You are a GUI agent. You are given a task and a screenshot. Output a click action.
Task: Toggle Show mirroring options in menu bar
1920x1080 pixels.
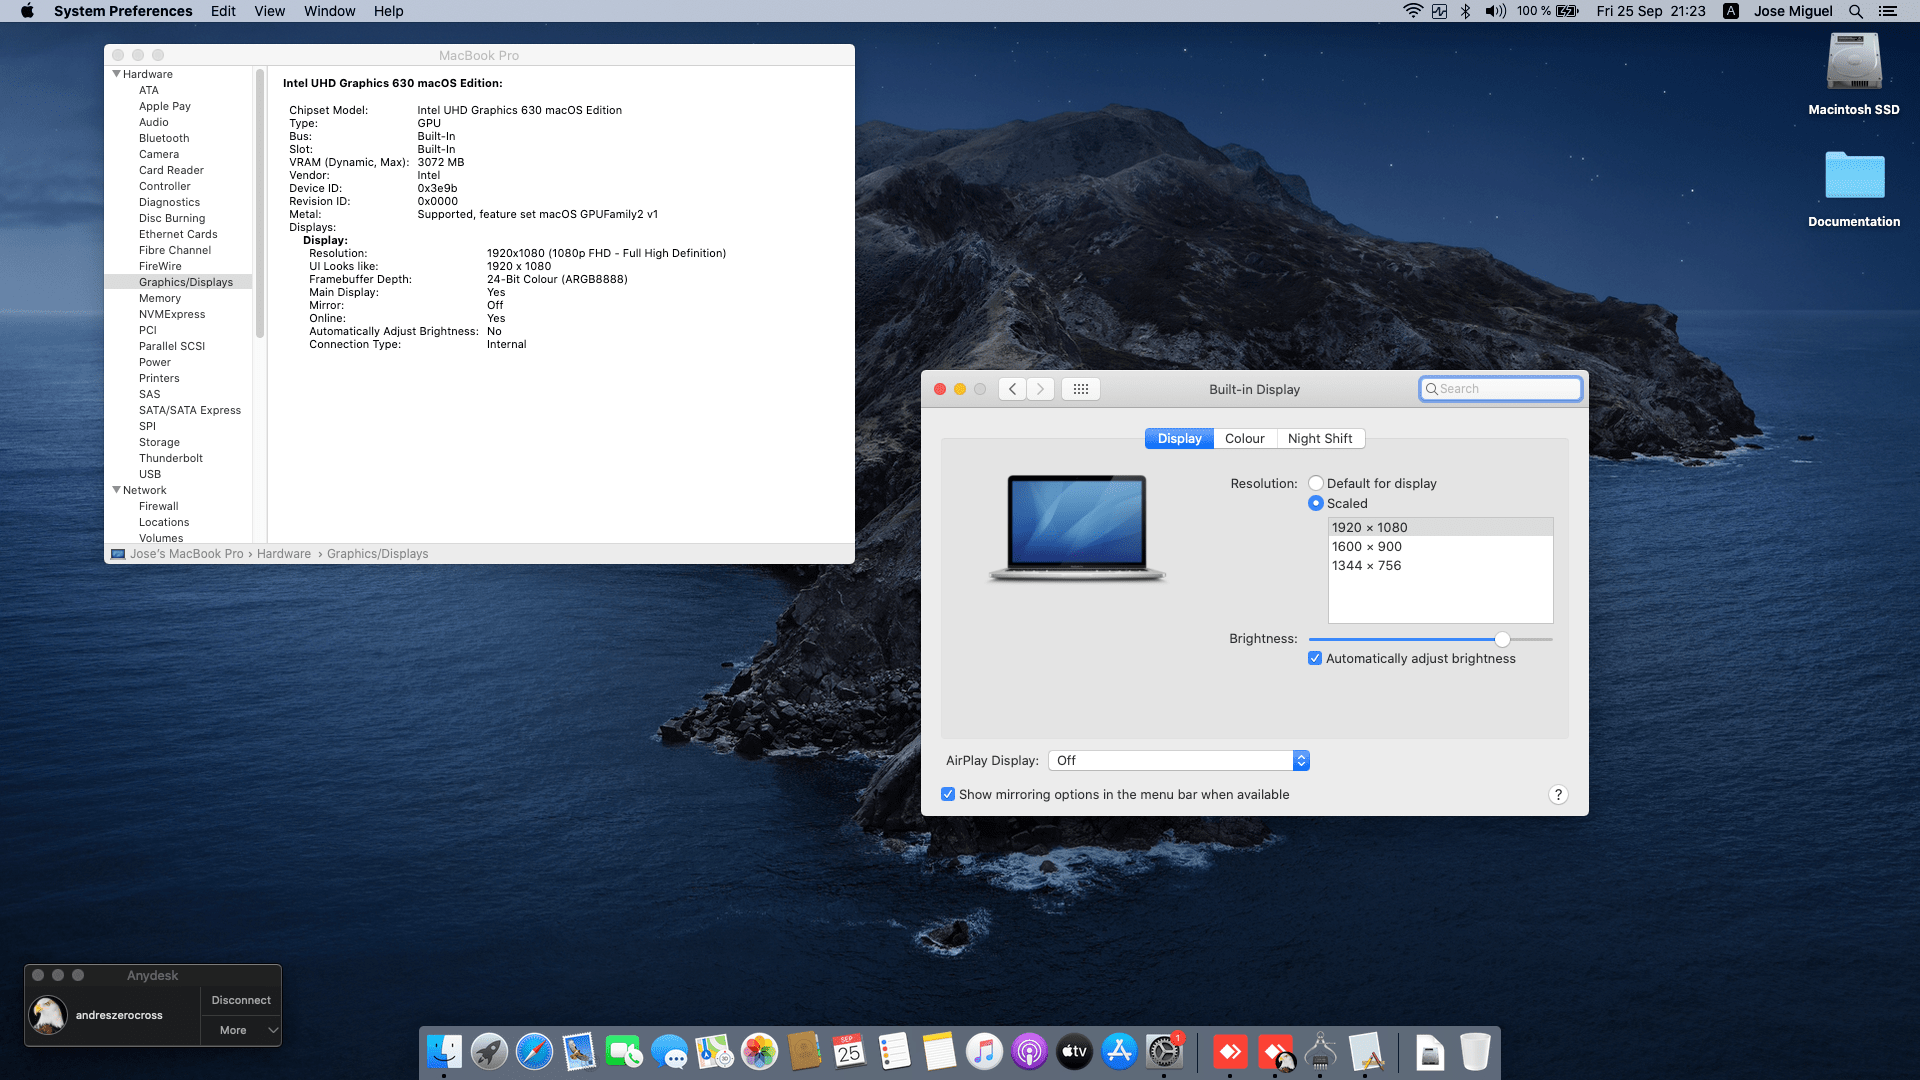click(948, 795)
